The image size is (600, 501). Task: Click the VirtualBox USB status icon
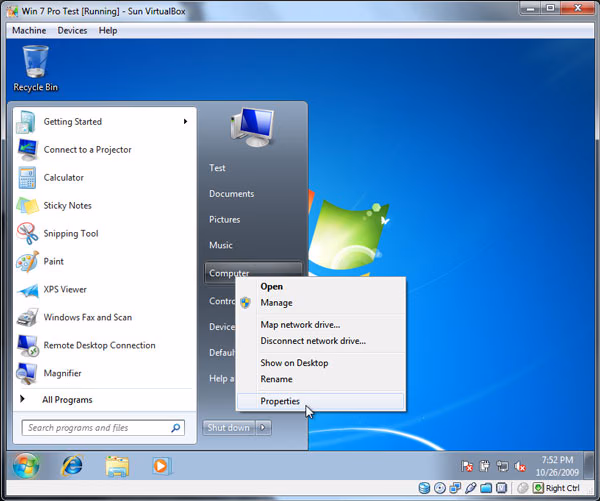[x=471, y=488]
